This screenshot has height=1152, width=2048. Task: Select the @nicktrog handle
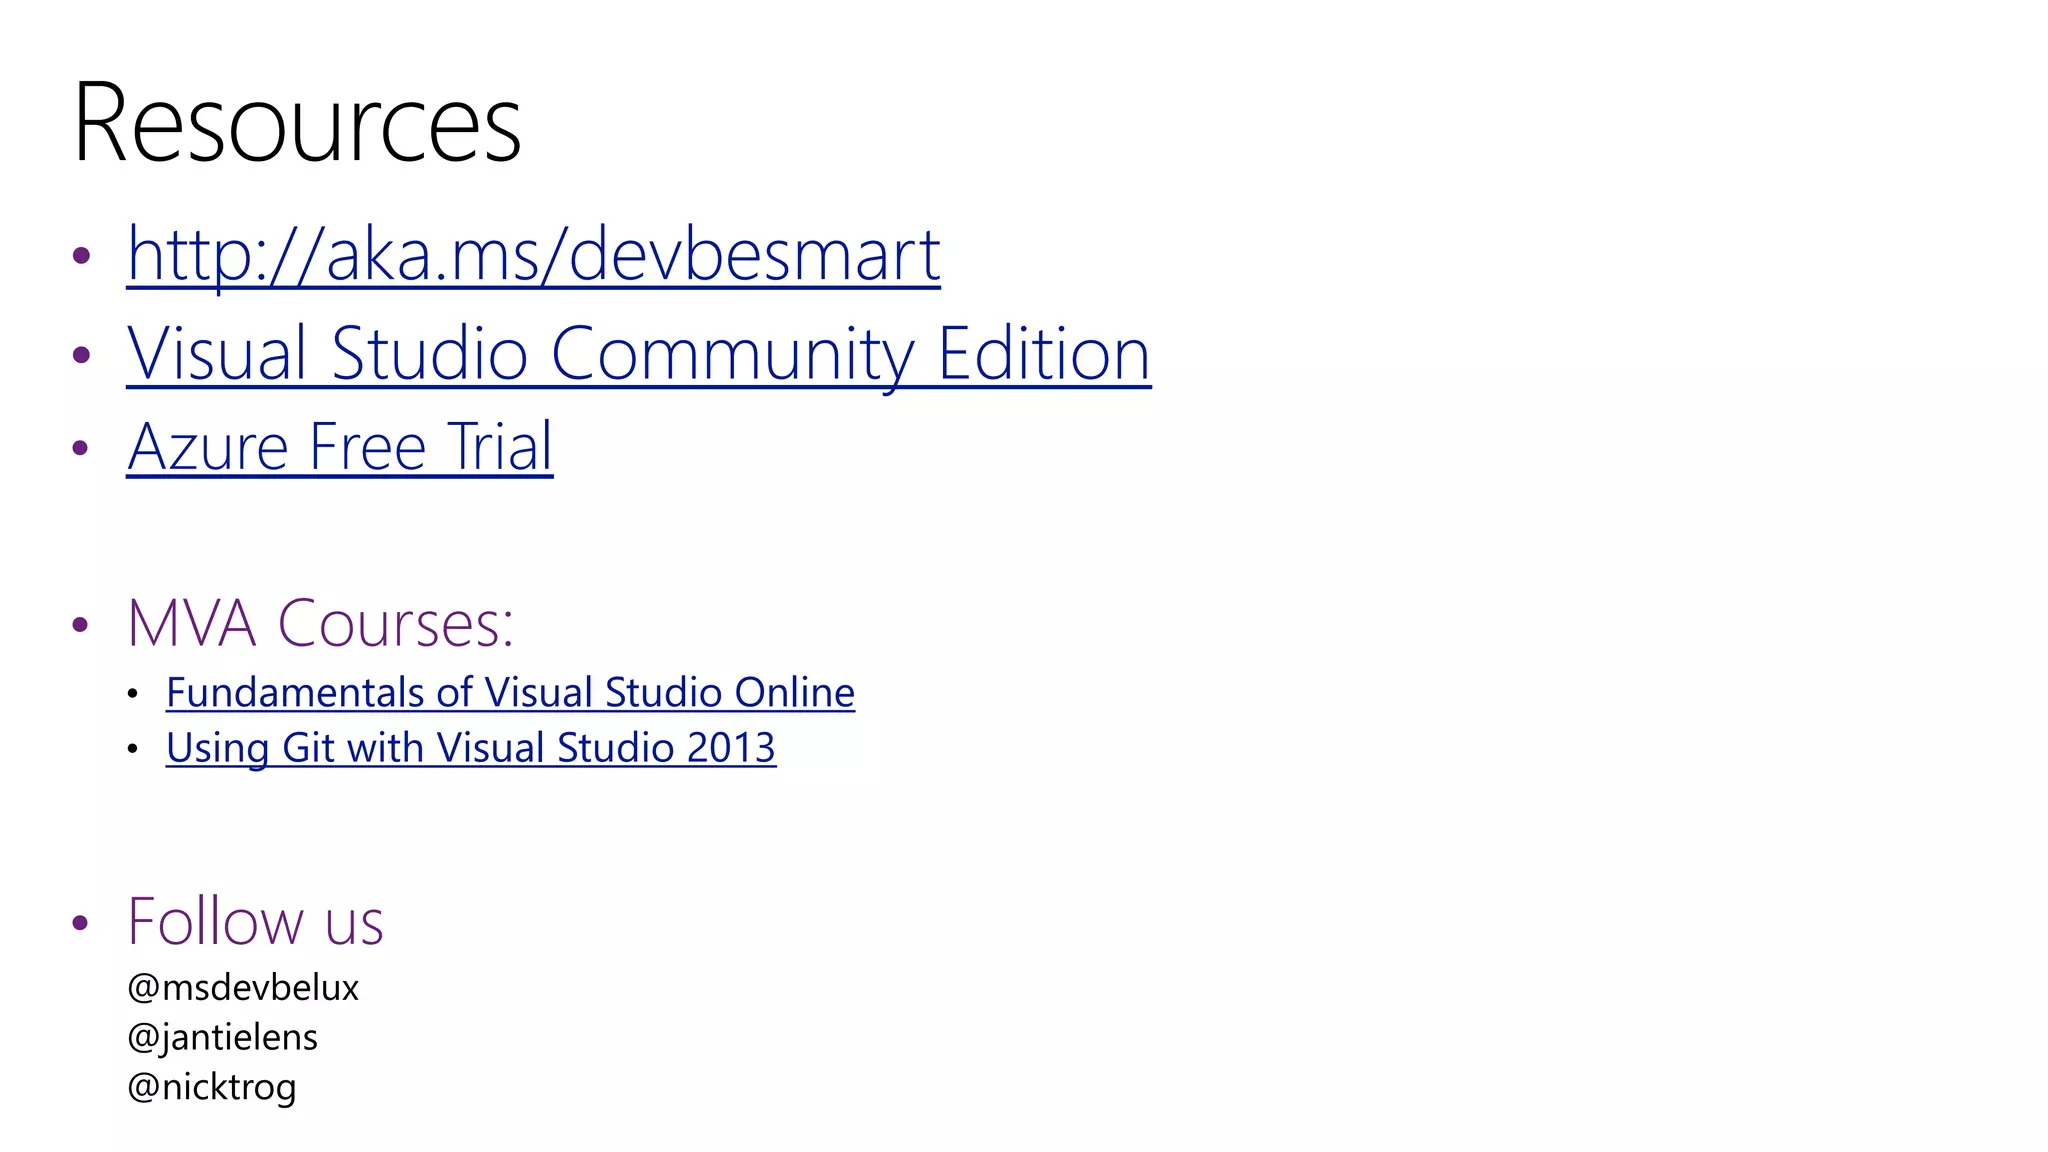coord(212,1088)
